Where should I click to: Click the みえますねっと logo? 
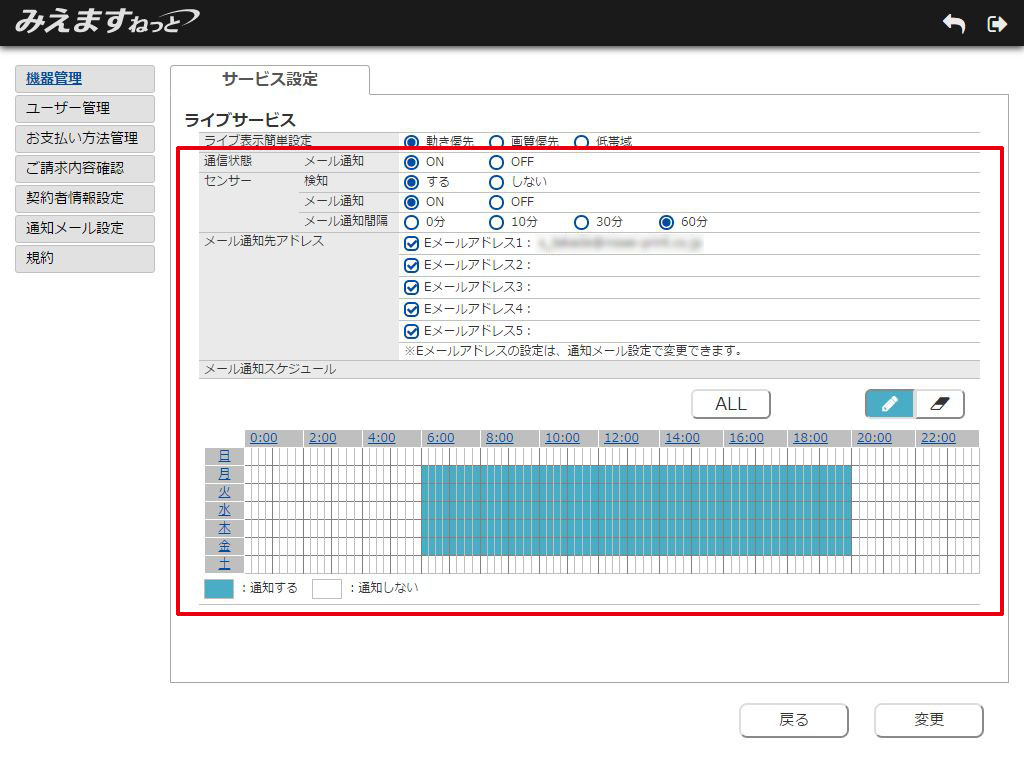coord(107,21)
